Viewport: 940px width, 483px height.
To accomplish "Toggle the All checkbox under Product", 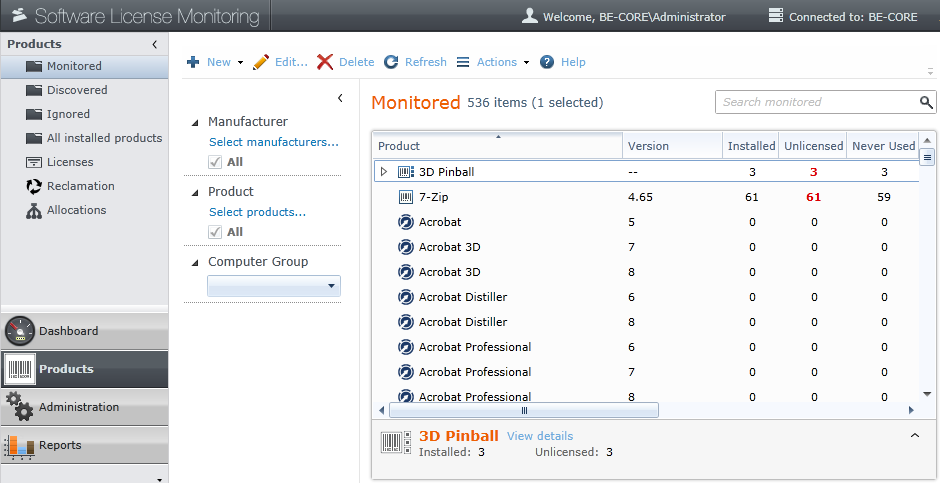I will pos(215,232).
